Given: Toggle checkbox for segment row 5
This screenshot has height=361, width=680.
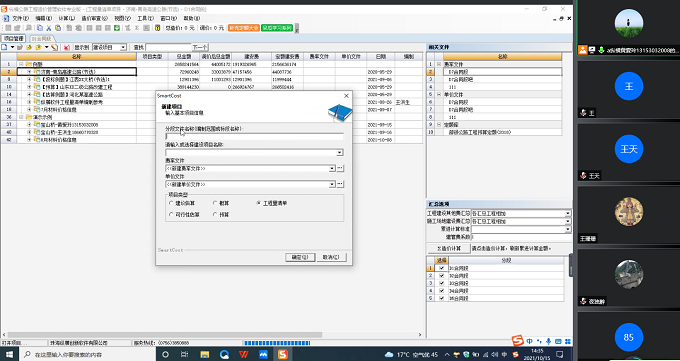Looking at the screenshot, I should click(x=441, y=298).
